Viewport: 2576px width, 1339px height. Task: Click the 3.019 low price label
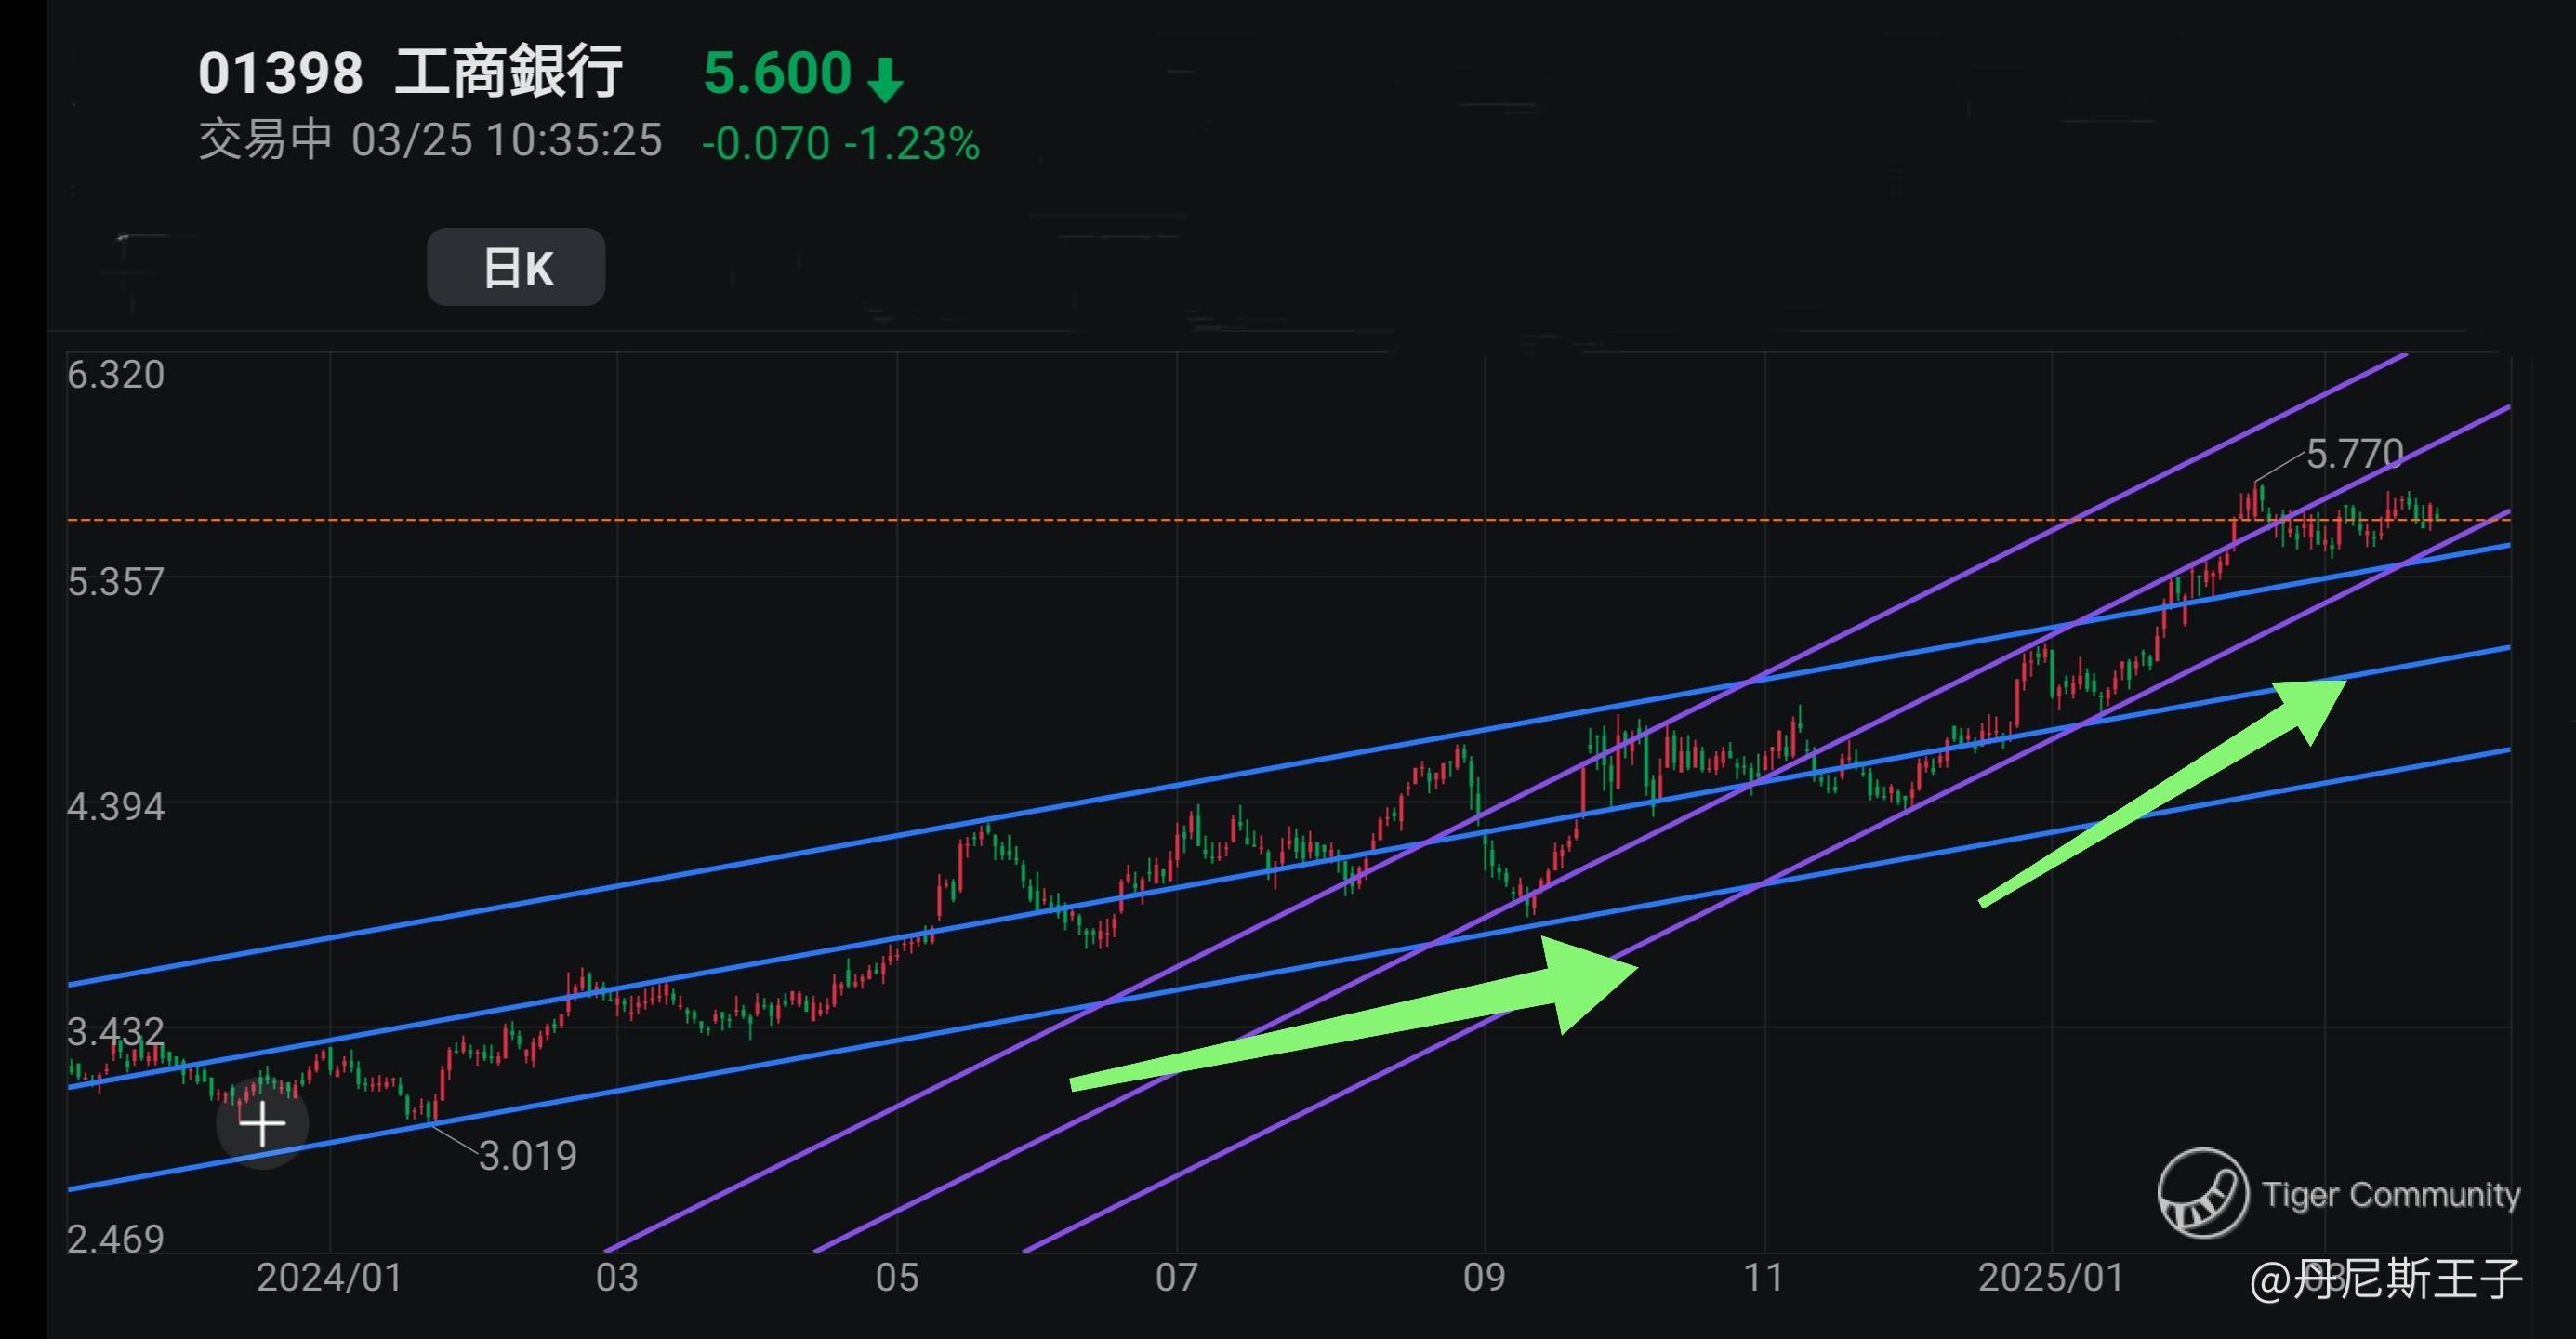pos(527,1156)
